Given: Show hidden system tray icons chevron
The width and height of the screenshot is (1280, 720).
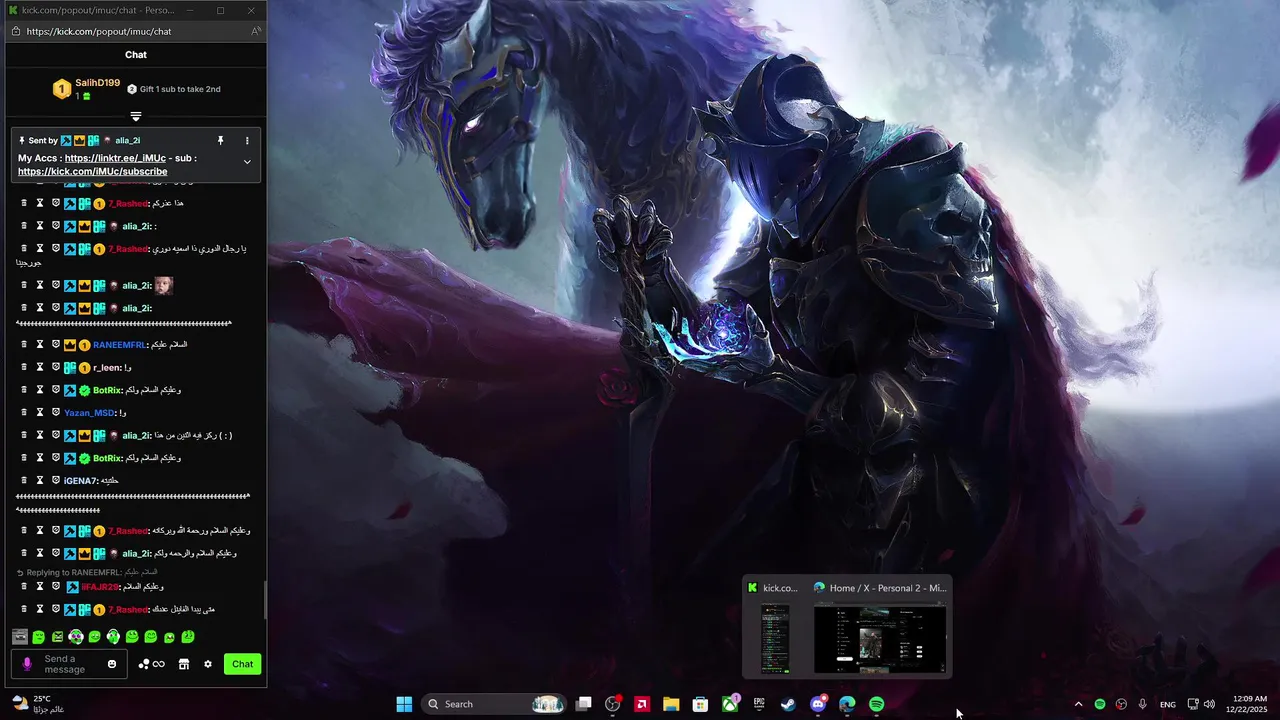Looking at the screenshot, I should pyautogui.click(x=1078, y=704).
